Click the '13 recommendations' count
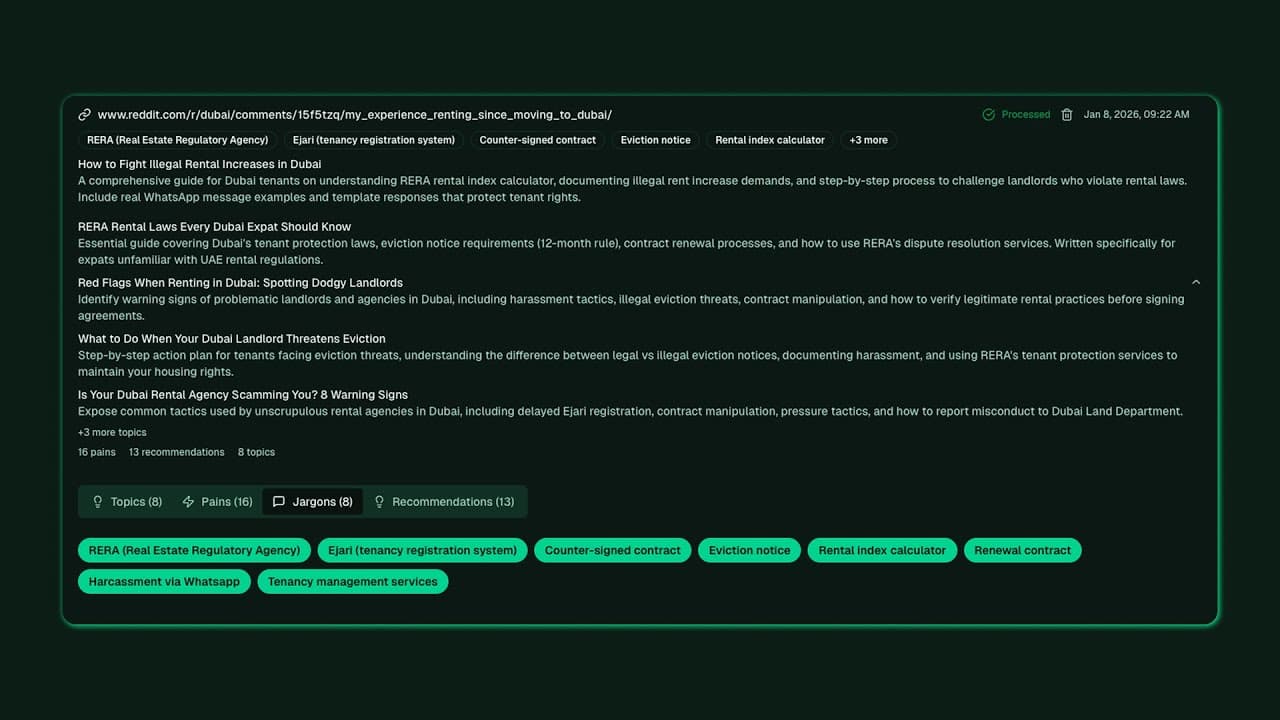The height and width of the screenshot is (720, 1280). 177,452
